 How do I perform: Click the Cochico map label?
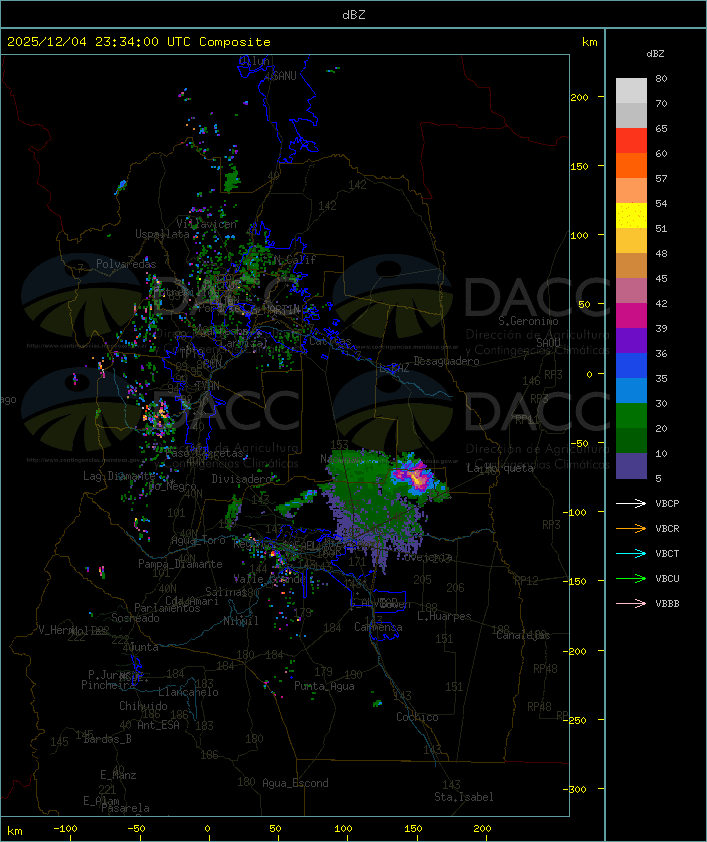(417, 717)
